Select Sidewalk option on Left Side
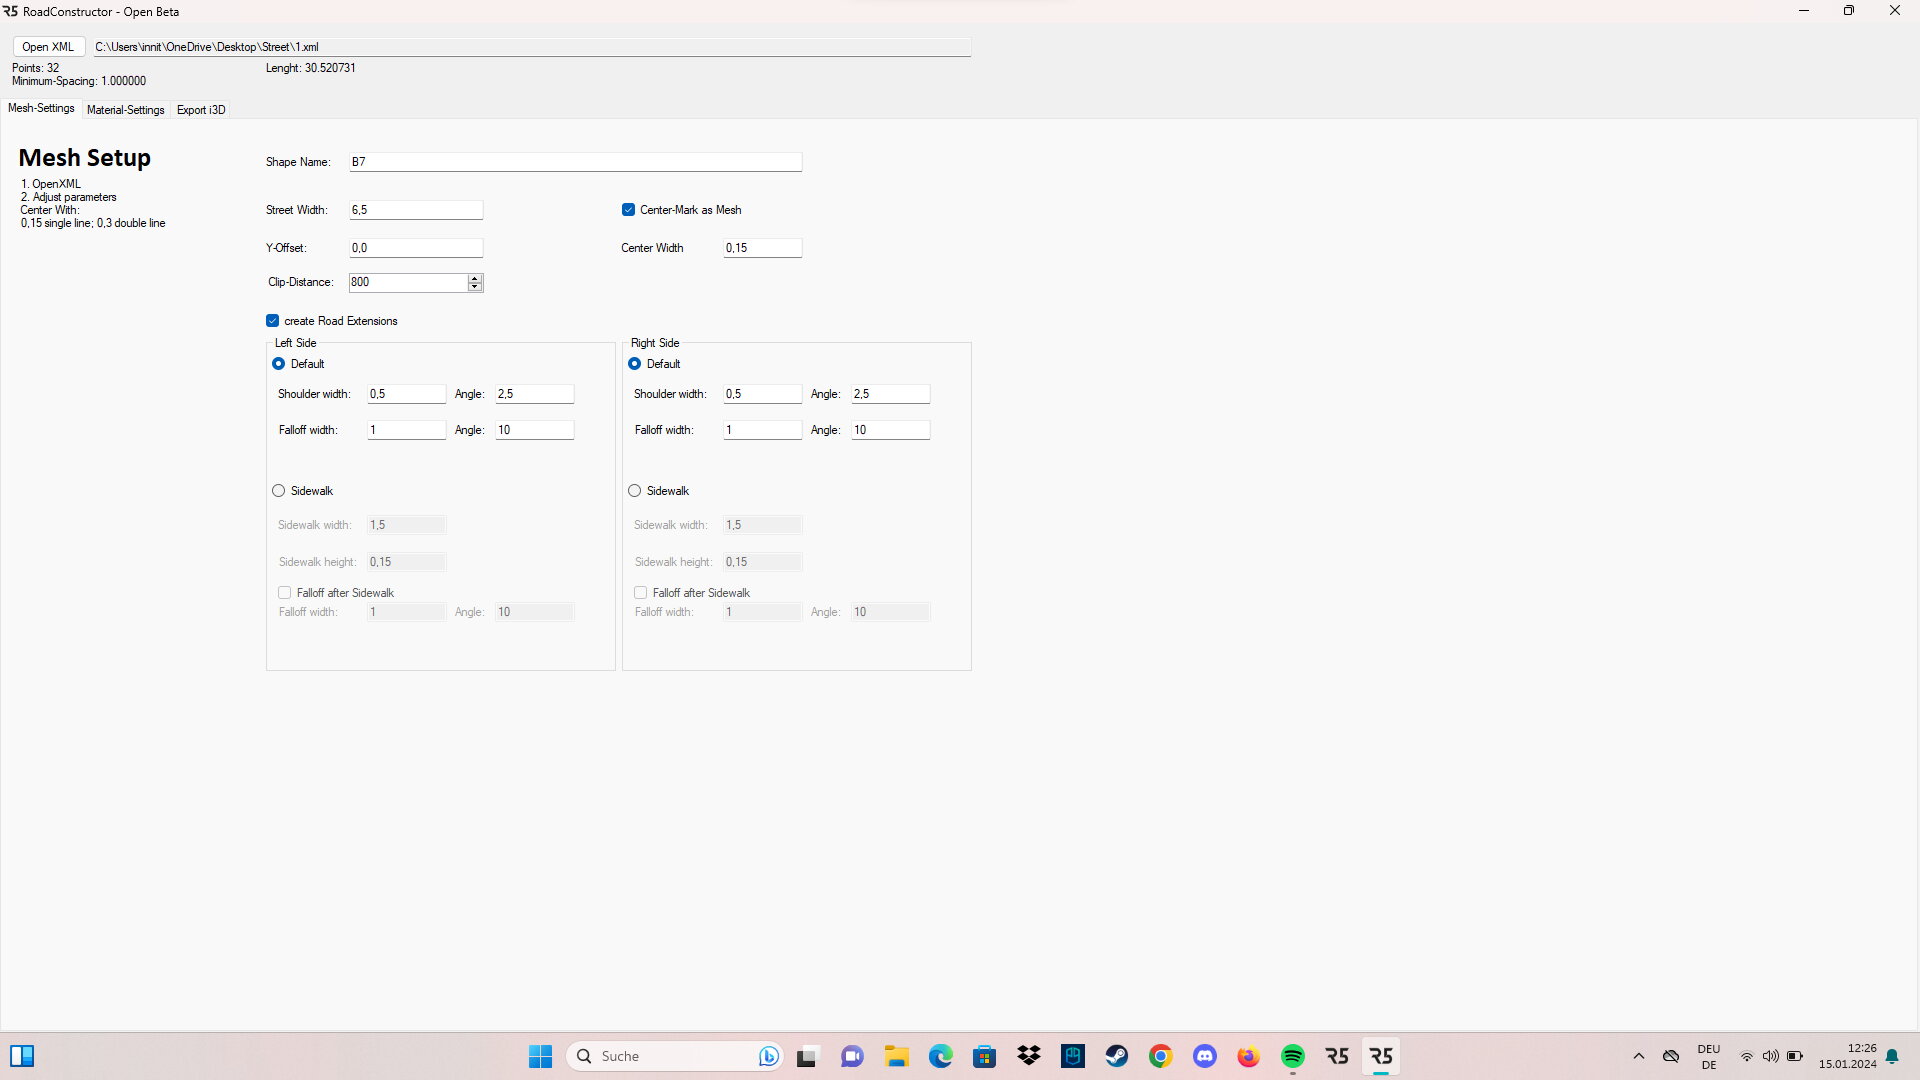This screenshot has height=1080, width=1920. [x=279, y=491]
